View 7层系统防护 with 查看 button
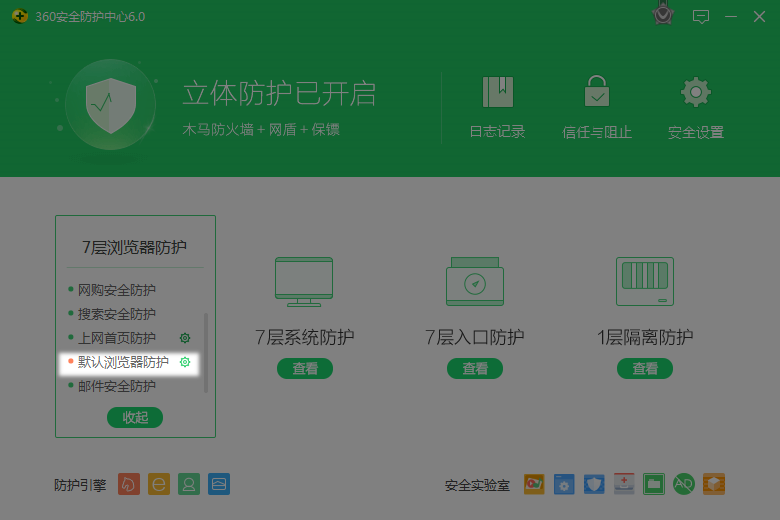 click(305, 368)
